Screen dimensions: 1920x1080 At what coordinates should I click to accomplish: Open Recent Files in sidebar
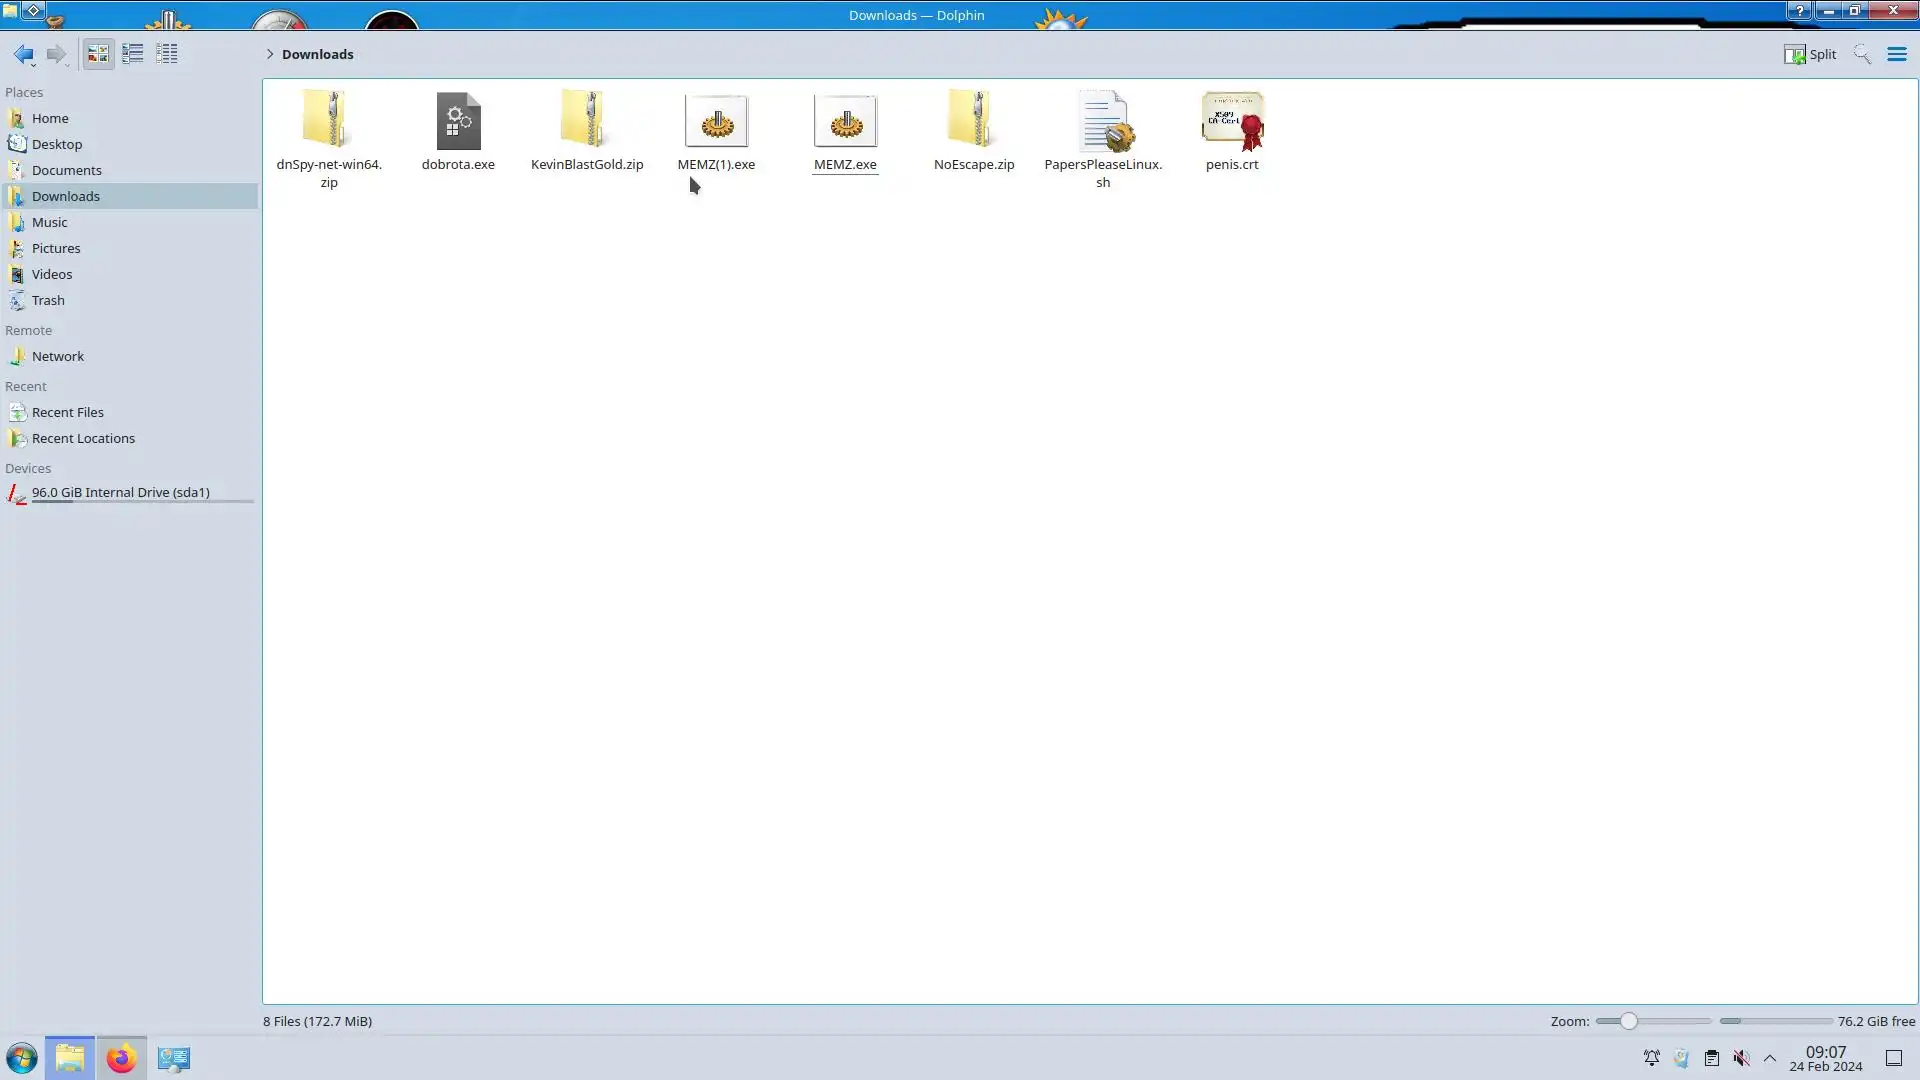pos(67,412)
